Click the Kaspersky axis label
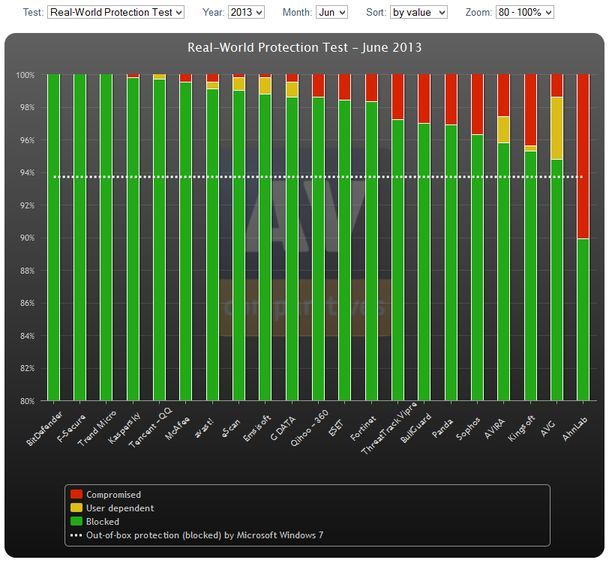 (124, 428)
